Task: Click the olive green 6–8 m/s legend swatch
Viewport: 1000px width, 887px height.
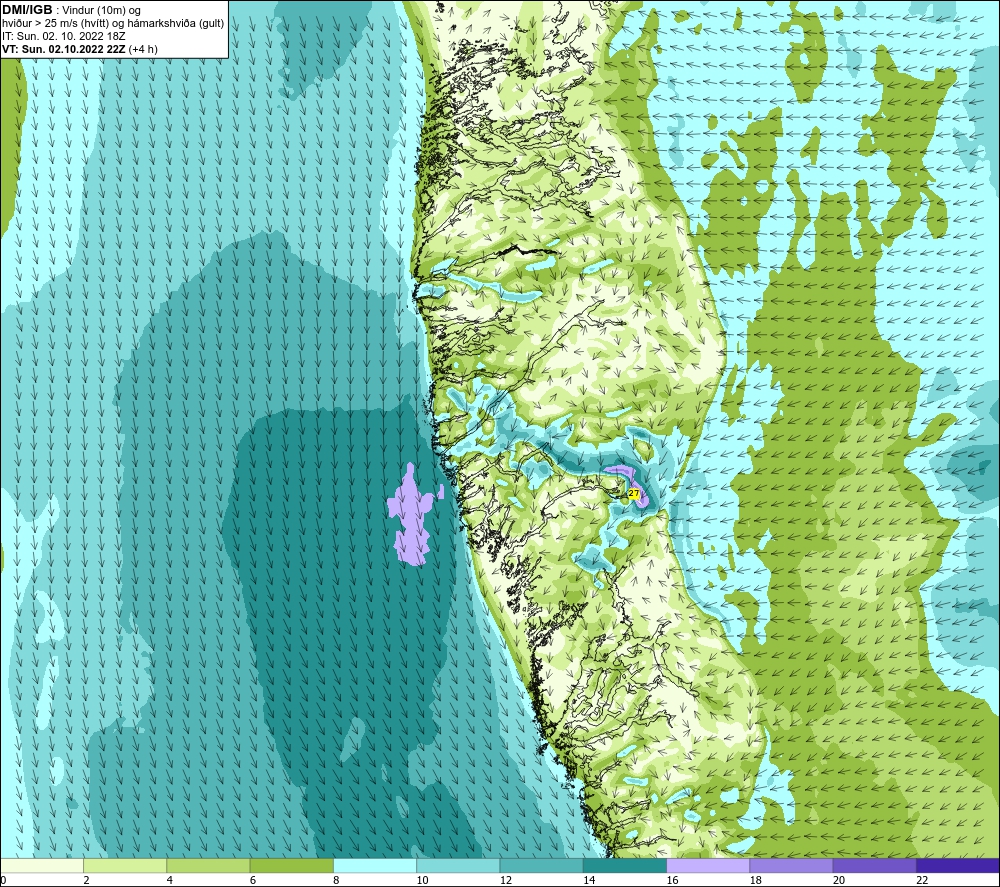Action: pyautogui.click(x=291, y=866)
